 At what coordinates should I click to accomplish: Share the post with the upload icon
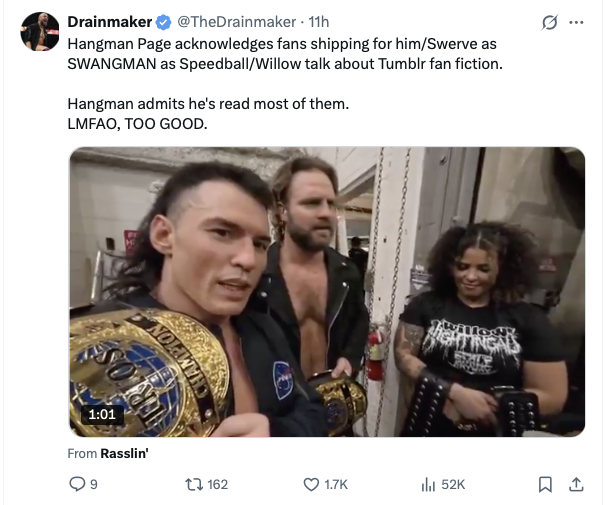click(576, 485)
